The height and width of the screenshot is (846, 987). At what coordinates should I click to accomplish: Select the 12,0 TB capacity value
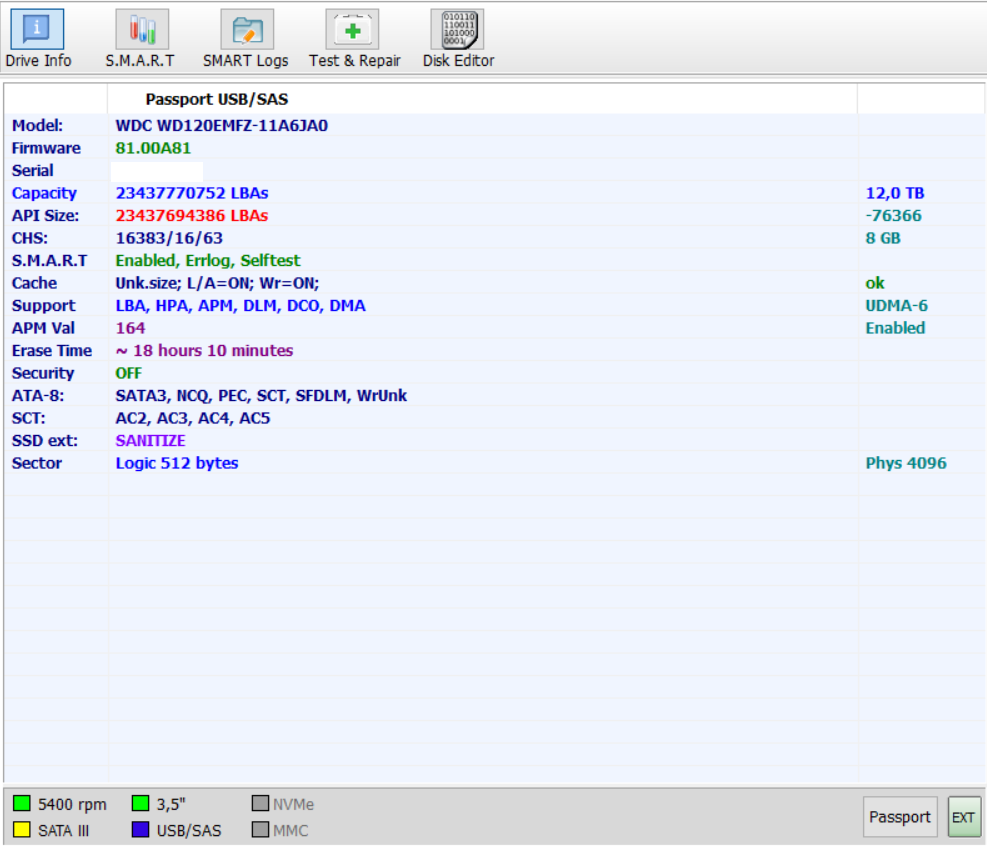click(x=894, y=193)
